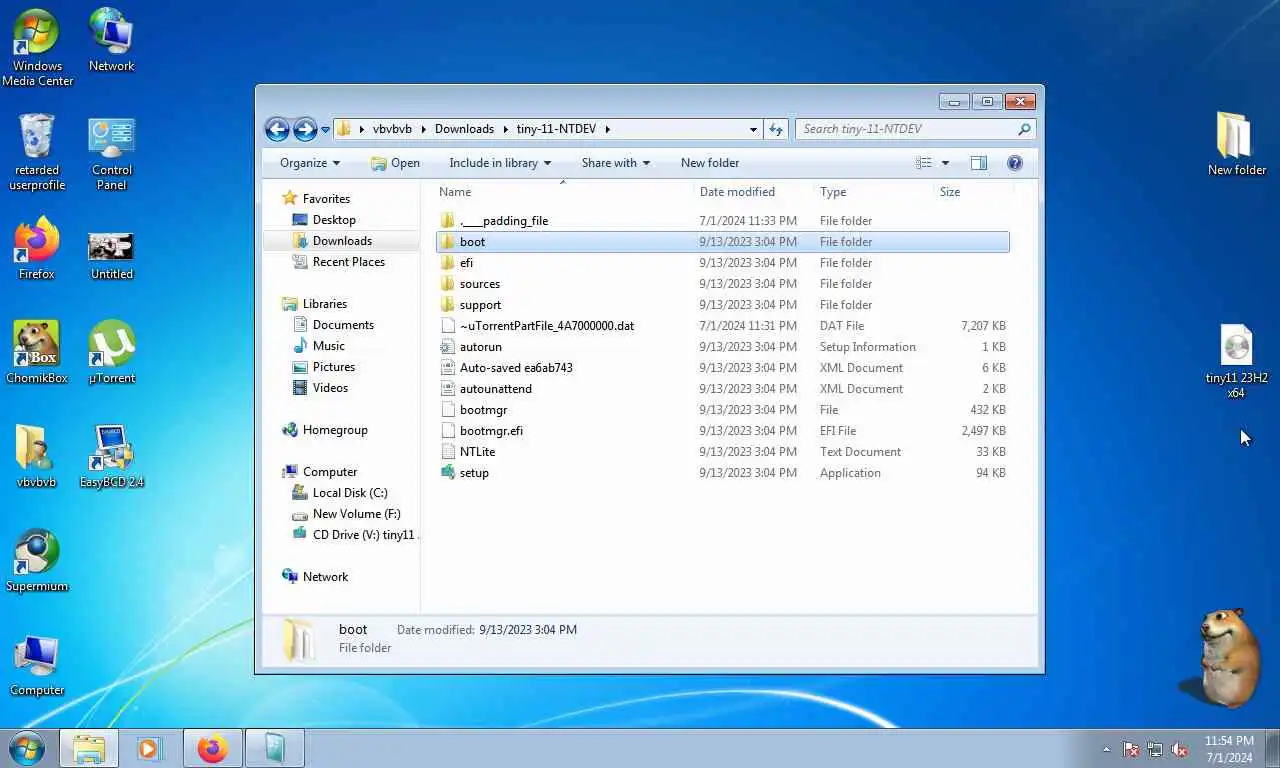Screen dimensions: 1280x768
Task: Open Local Disk (C:) in navigation pane
Action: [350, 493]
